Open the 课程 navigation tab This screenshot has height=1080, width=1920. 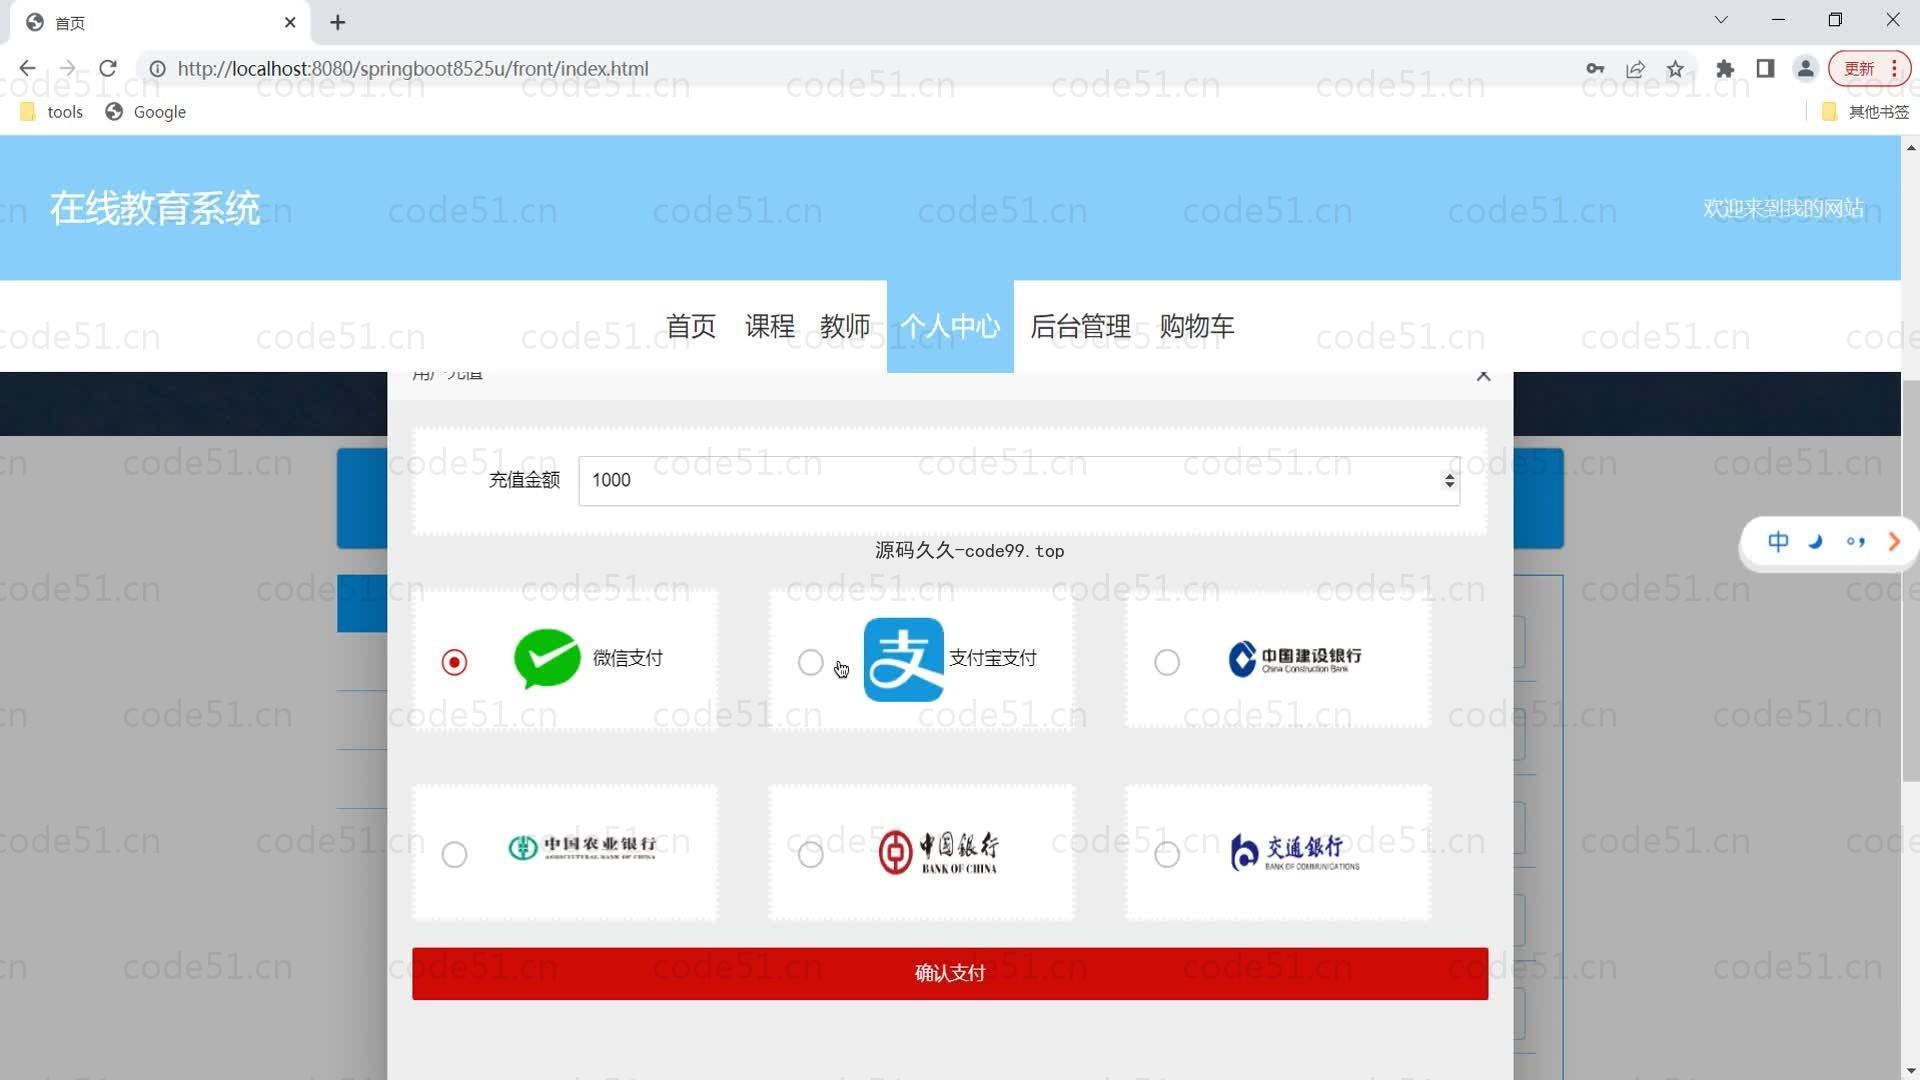point(770,326)
